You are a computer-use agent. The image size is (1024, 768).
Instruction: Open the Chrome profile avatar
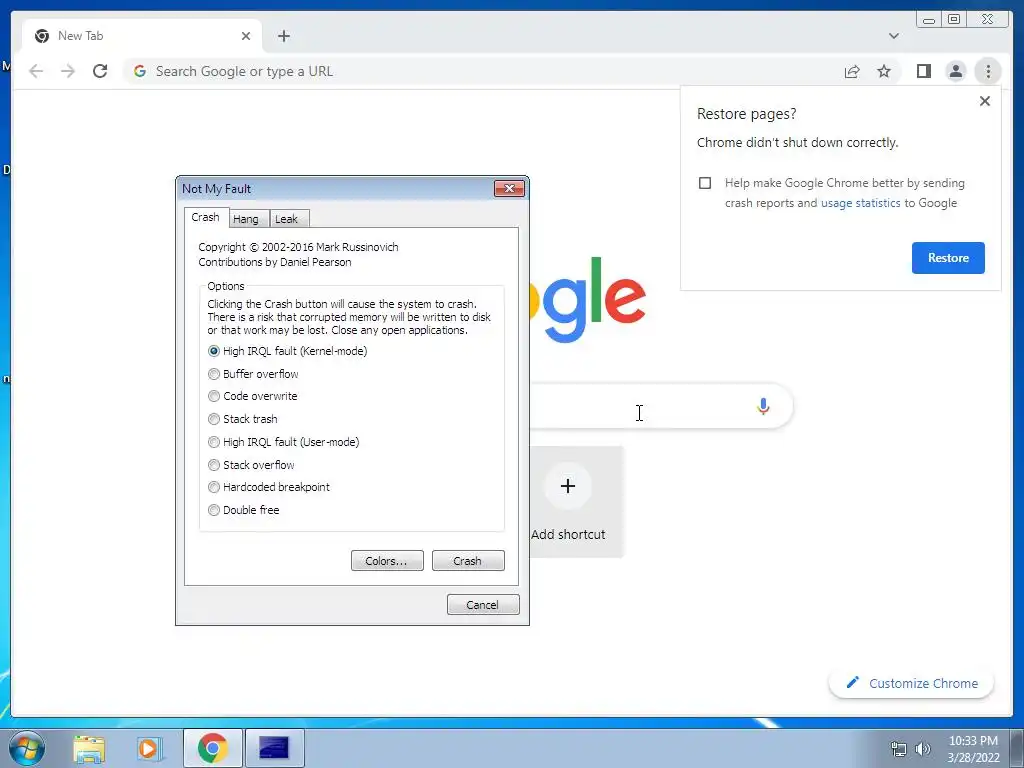pos(955,71)
